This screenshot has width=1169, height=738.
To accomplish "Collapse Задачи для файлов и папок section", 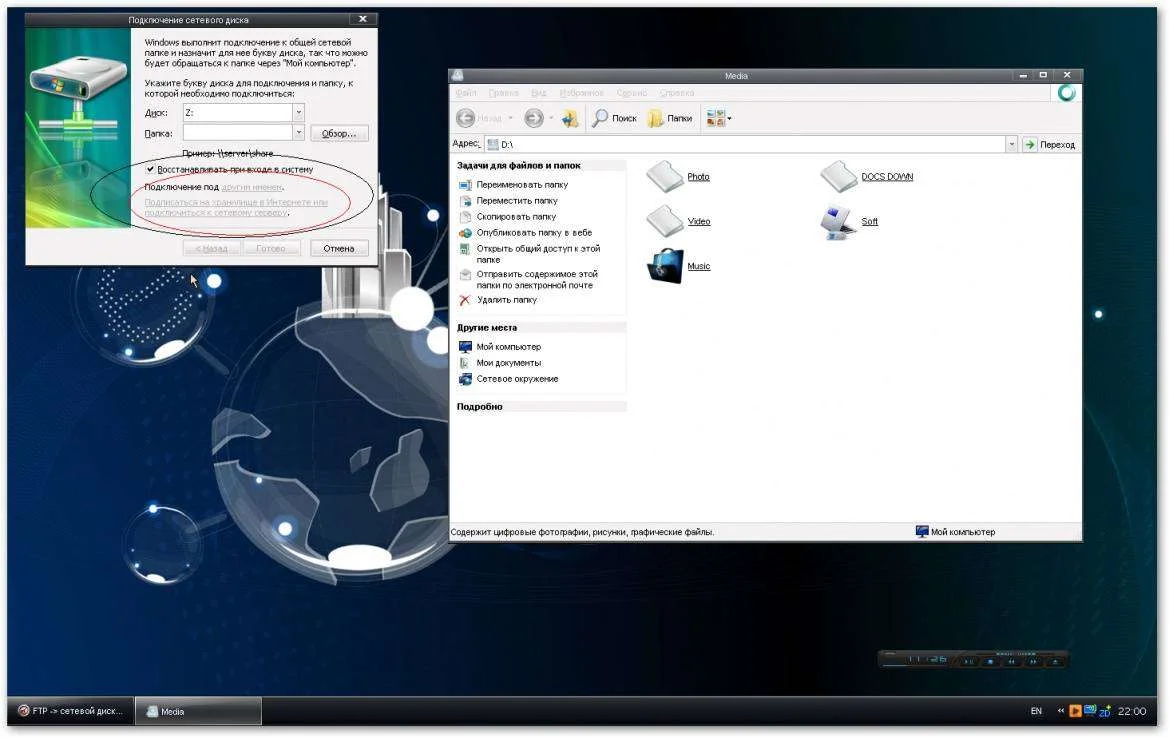I will (x=541, y=165).
